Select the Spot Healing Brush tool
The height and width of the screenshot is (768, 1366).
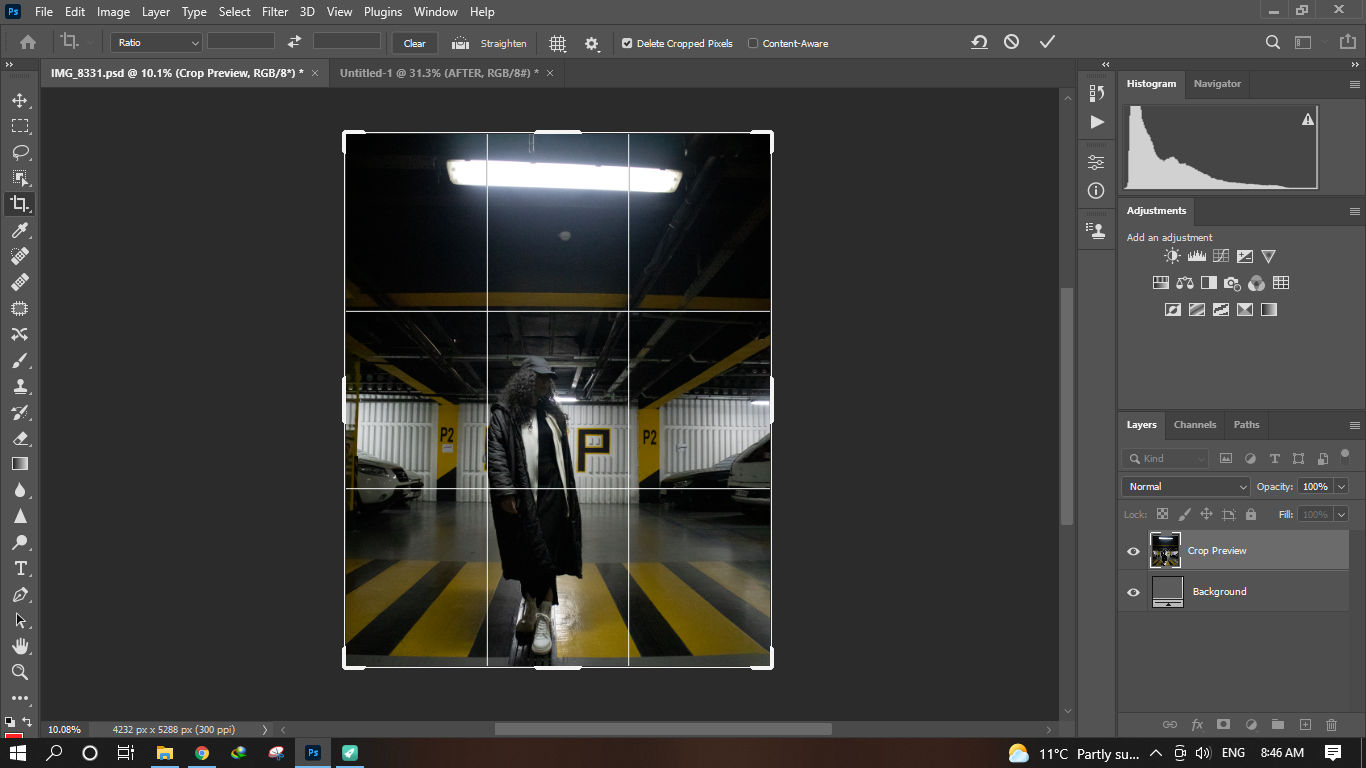(x=19, y=257)
